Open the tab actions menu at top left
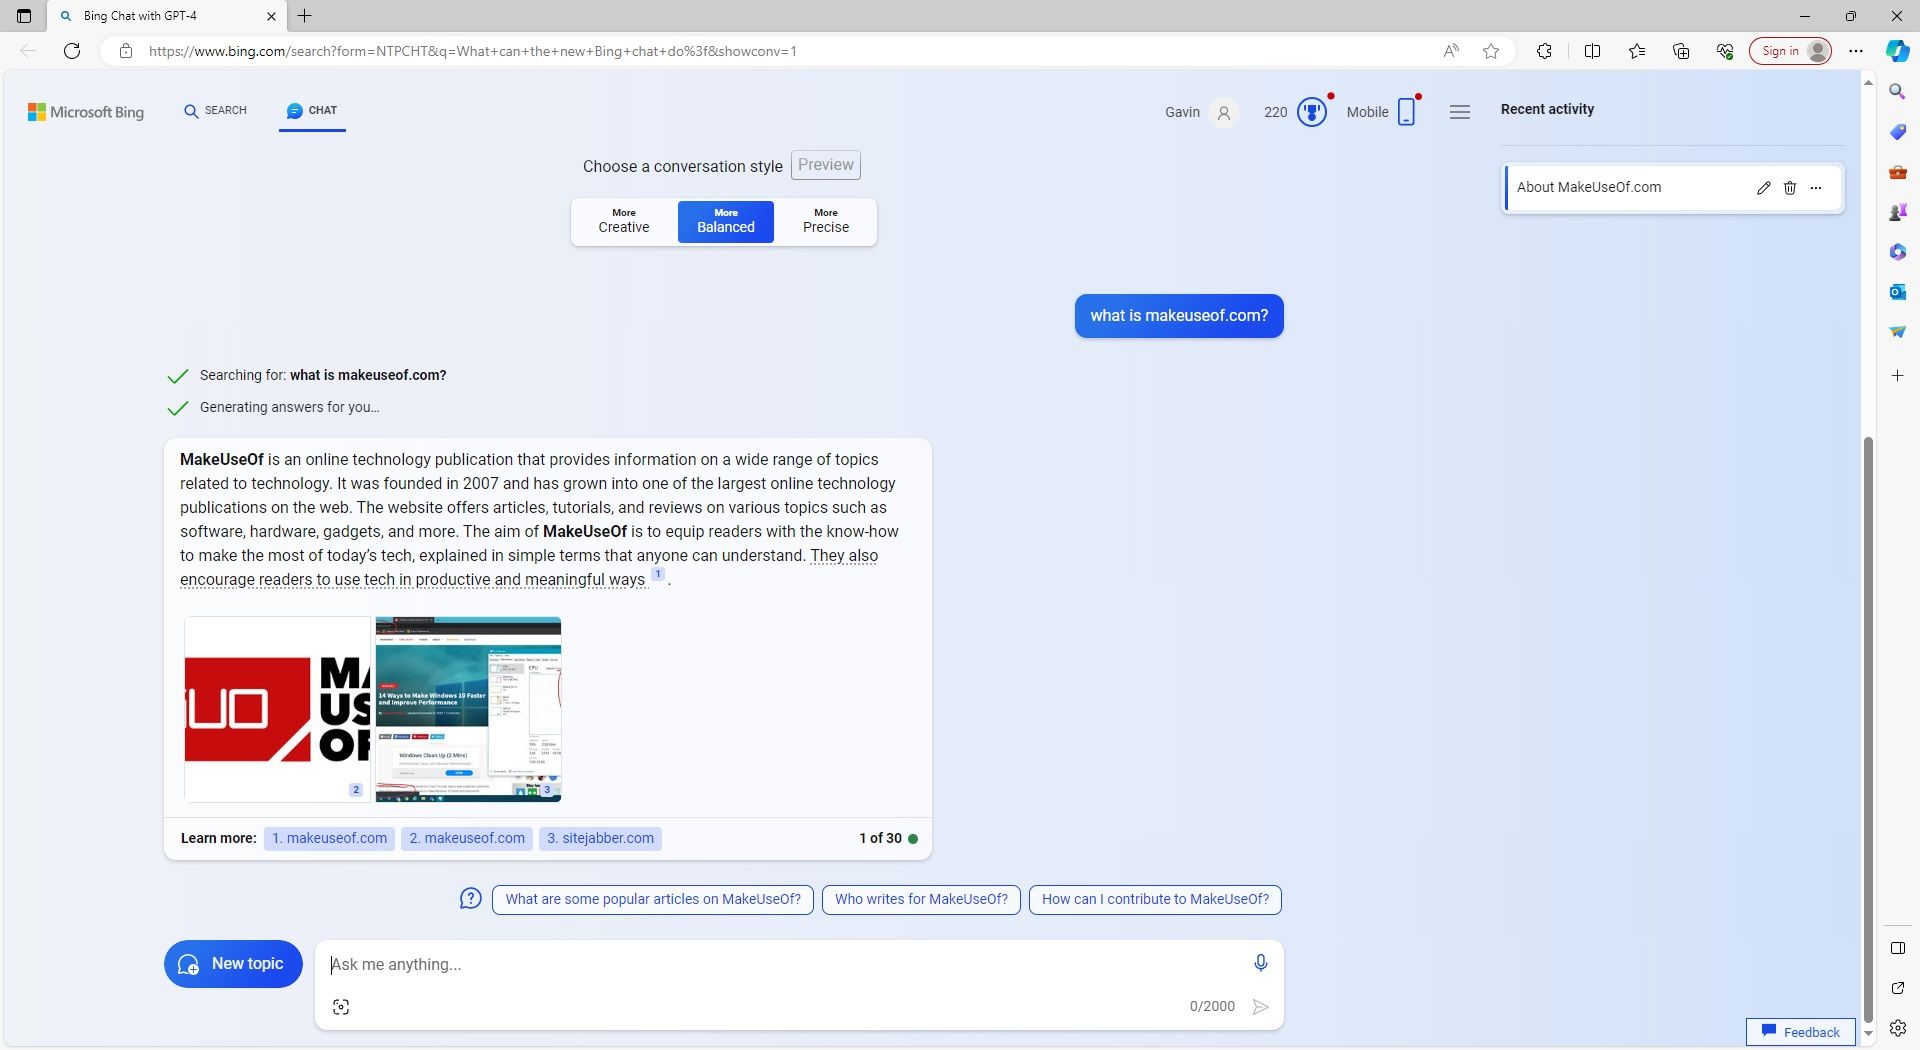The width and height of the screenshot is (1920, 1050). point(24,16)
